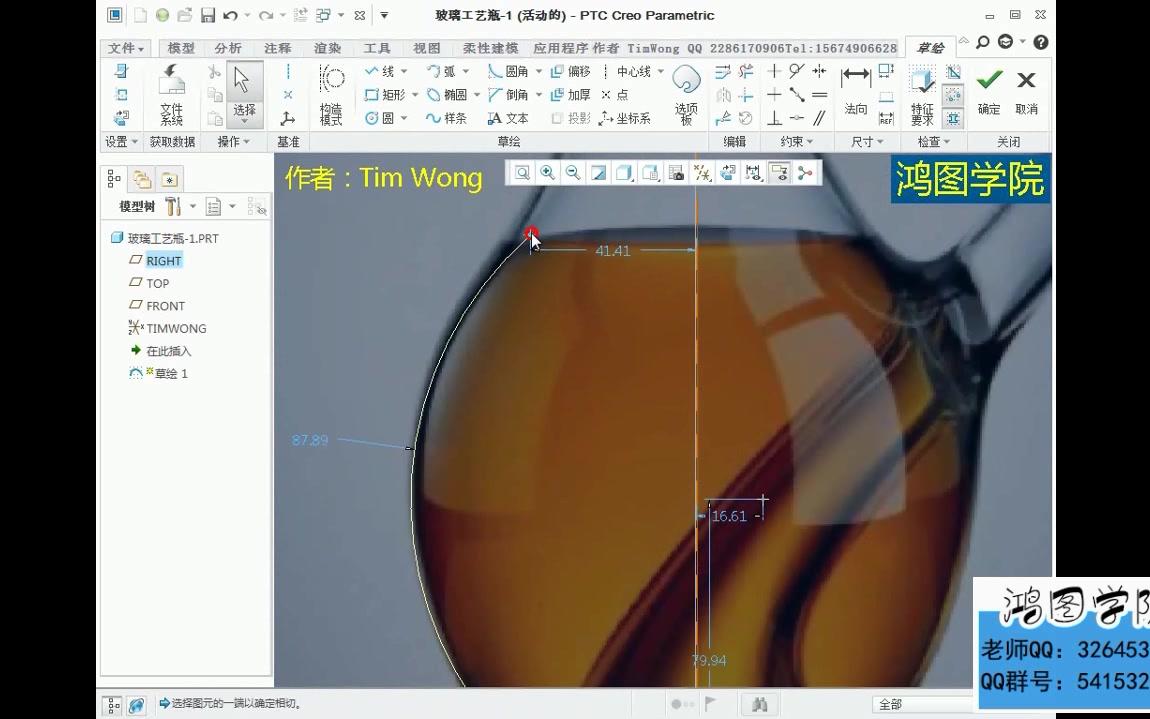The height and width of the screenshot is (719, 1150).
Task: Select the RIGHT datum plane in model tree
Action: click(x=162, y=260)
